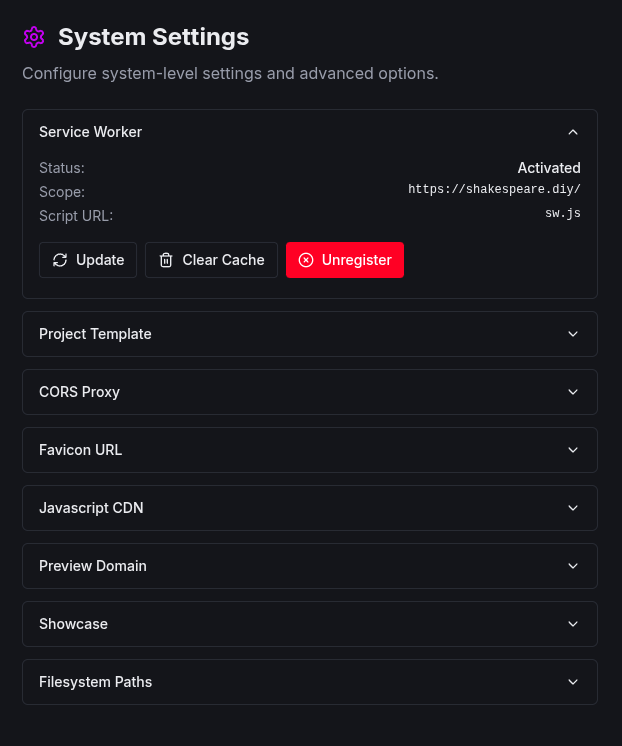Click the Preview Domain down chevron

click(573, 566)
